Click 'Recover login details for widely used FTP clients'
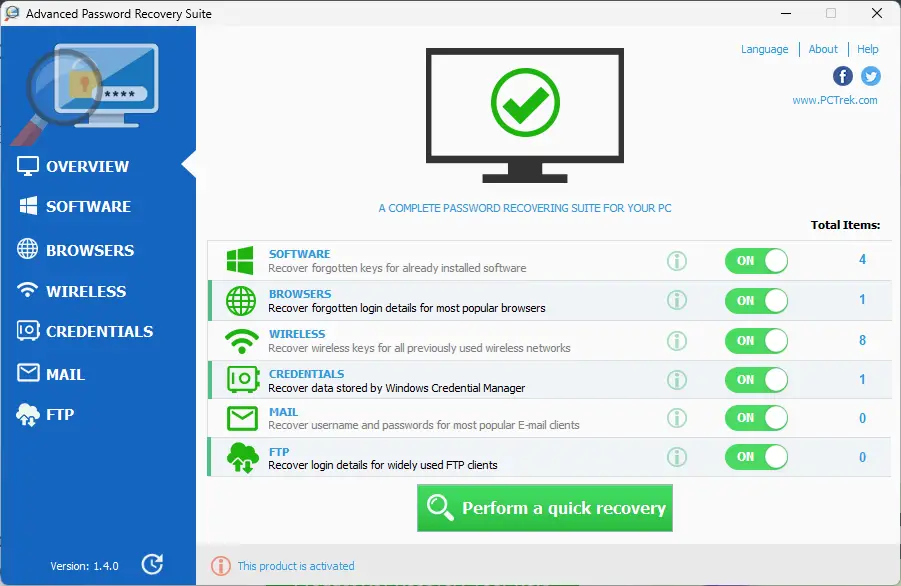 tap(383, 465)
